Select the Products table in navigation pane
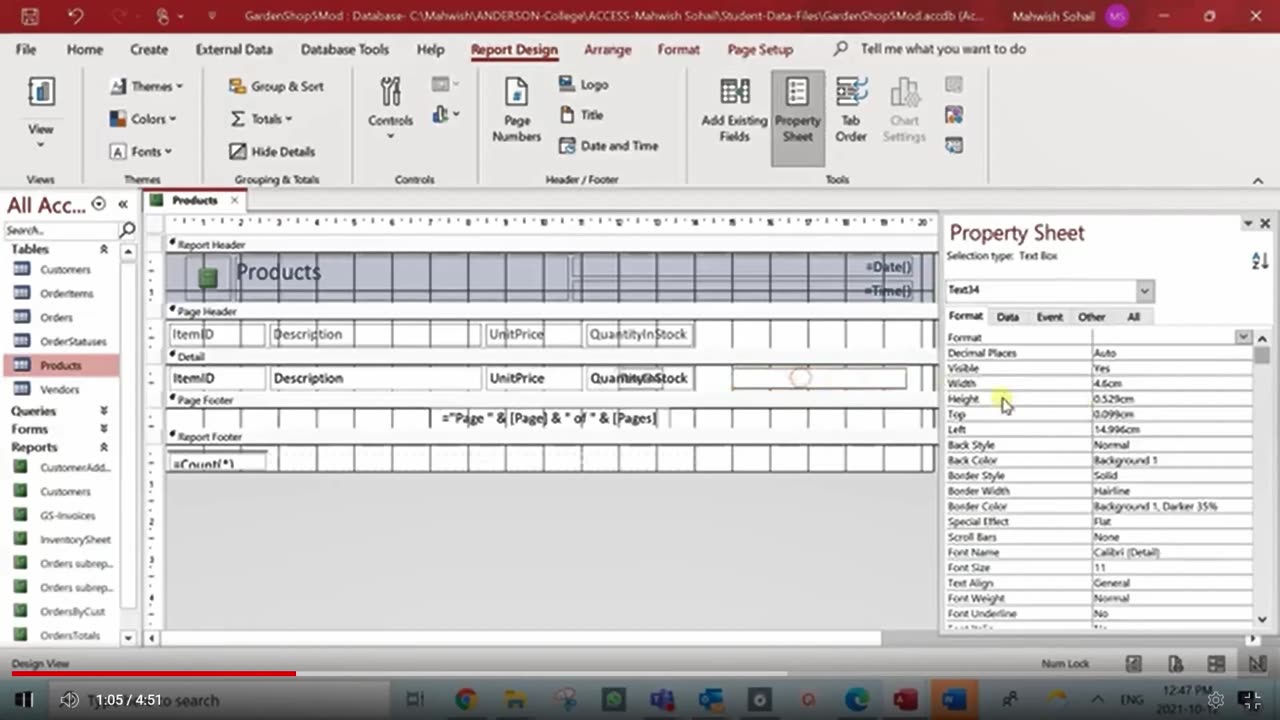Image resolution: width=1280 pixels, height=720 pixels. coord(62,366)
